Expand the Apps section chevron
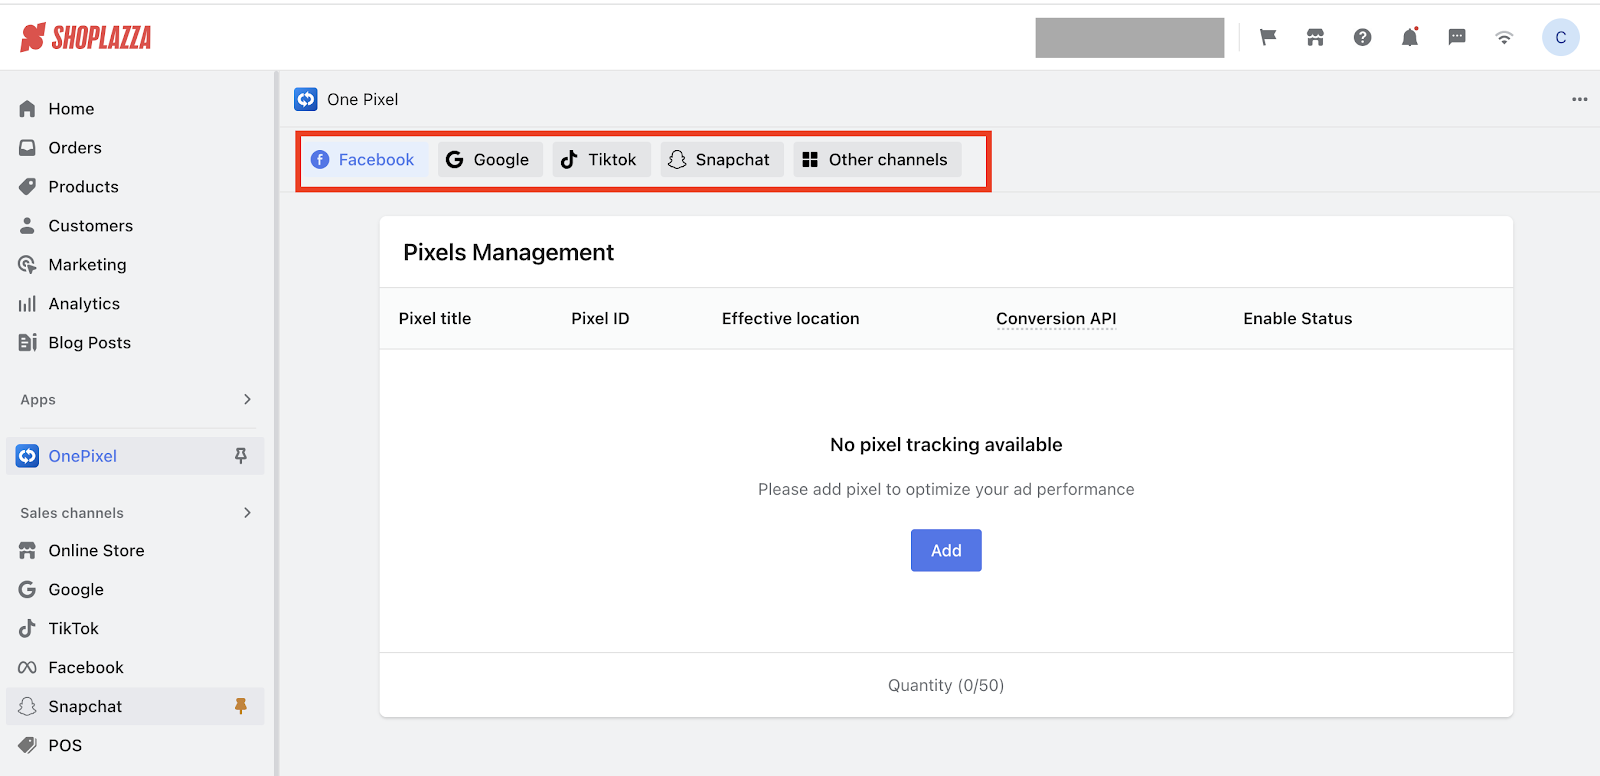 tap(247, 399)
